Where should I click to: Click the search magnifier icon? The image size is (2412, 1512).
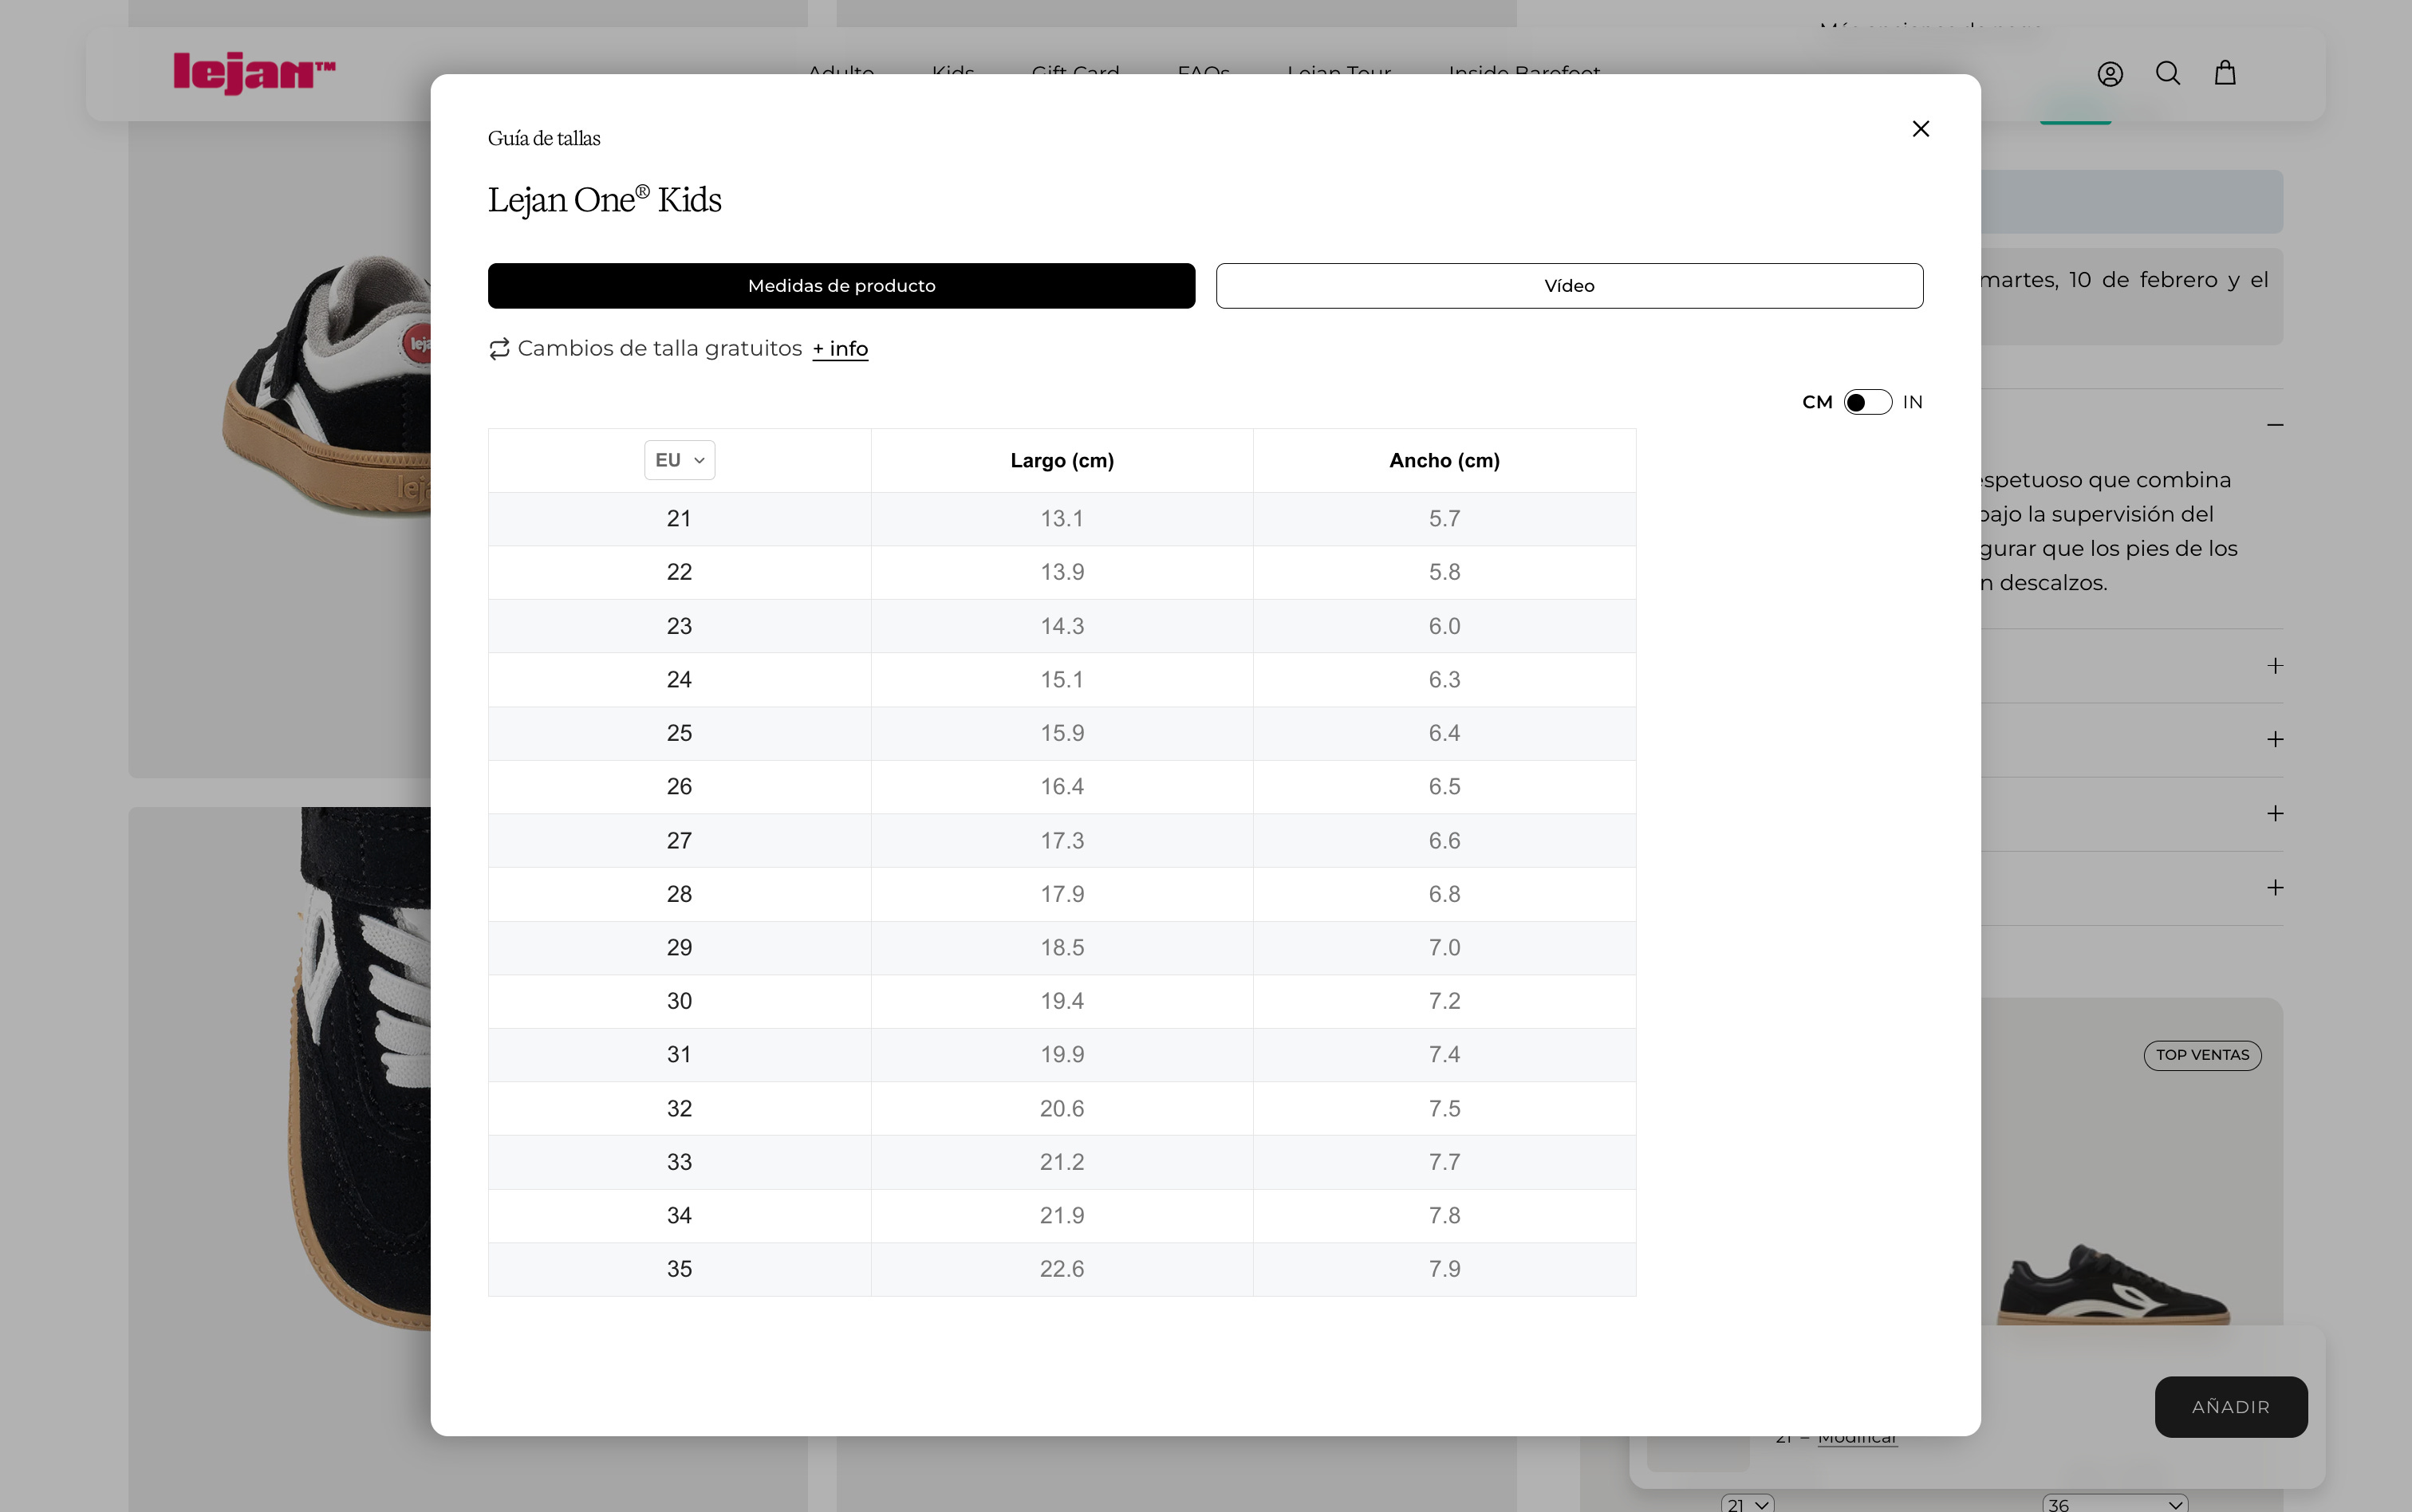coord(2167,73)
